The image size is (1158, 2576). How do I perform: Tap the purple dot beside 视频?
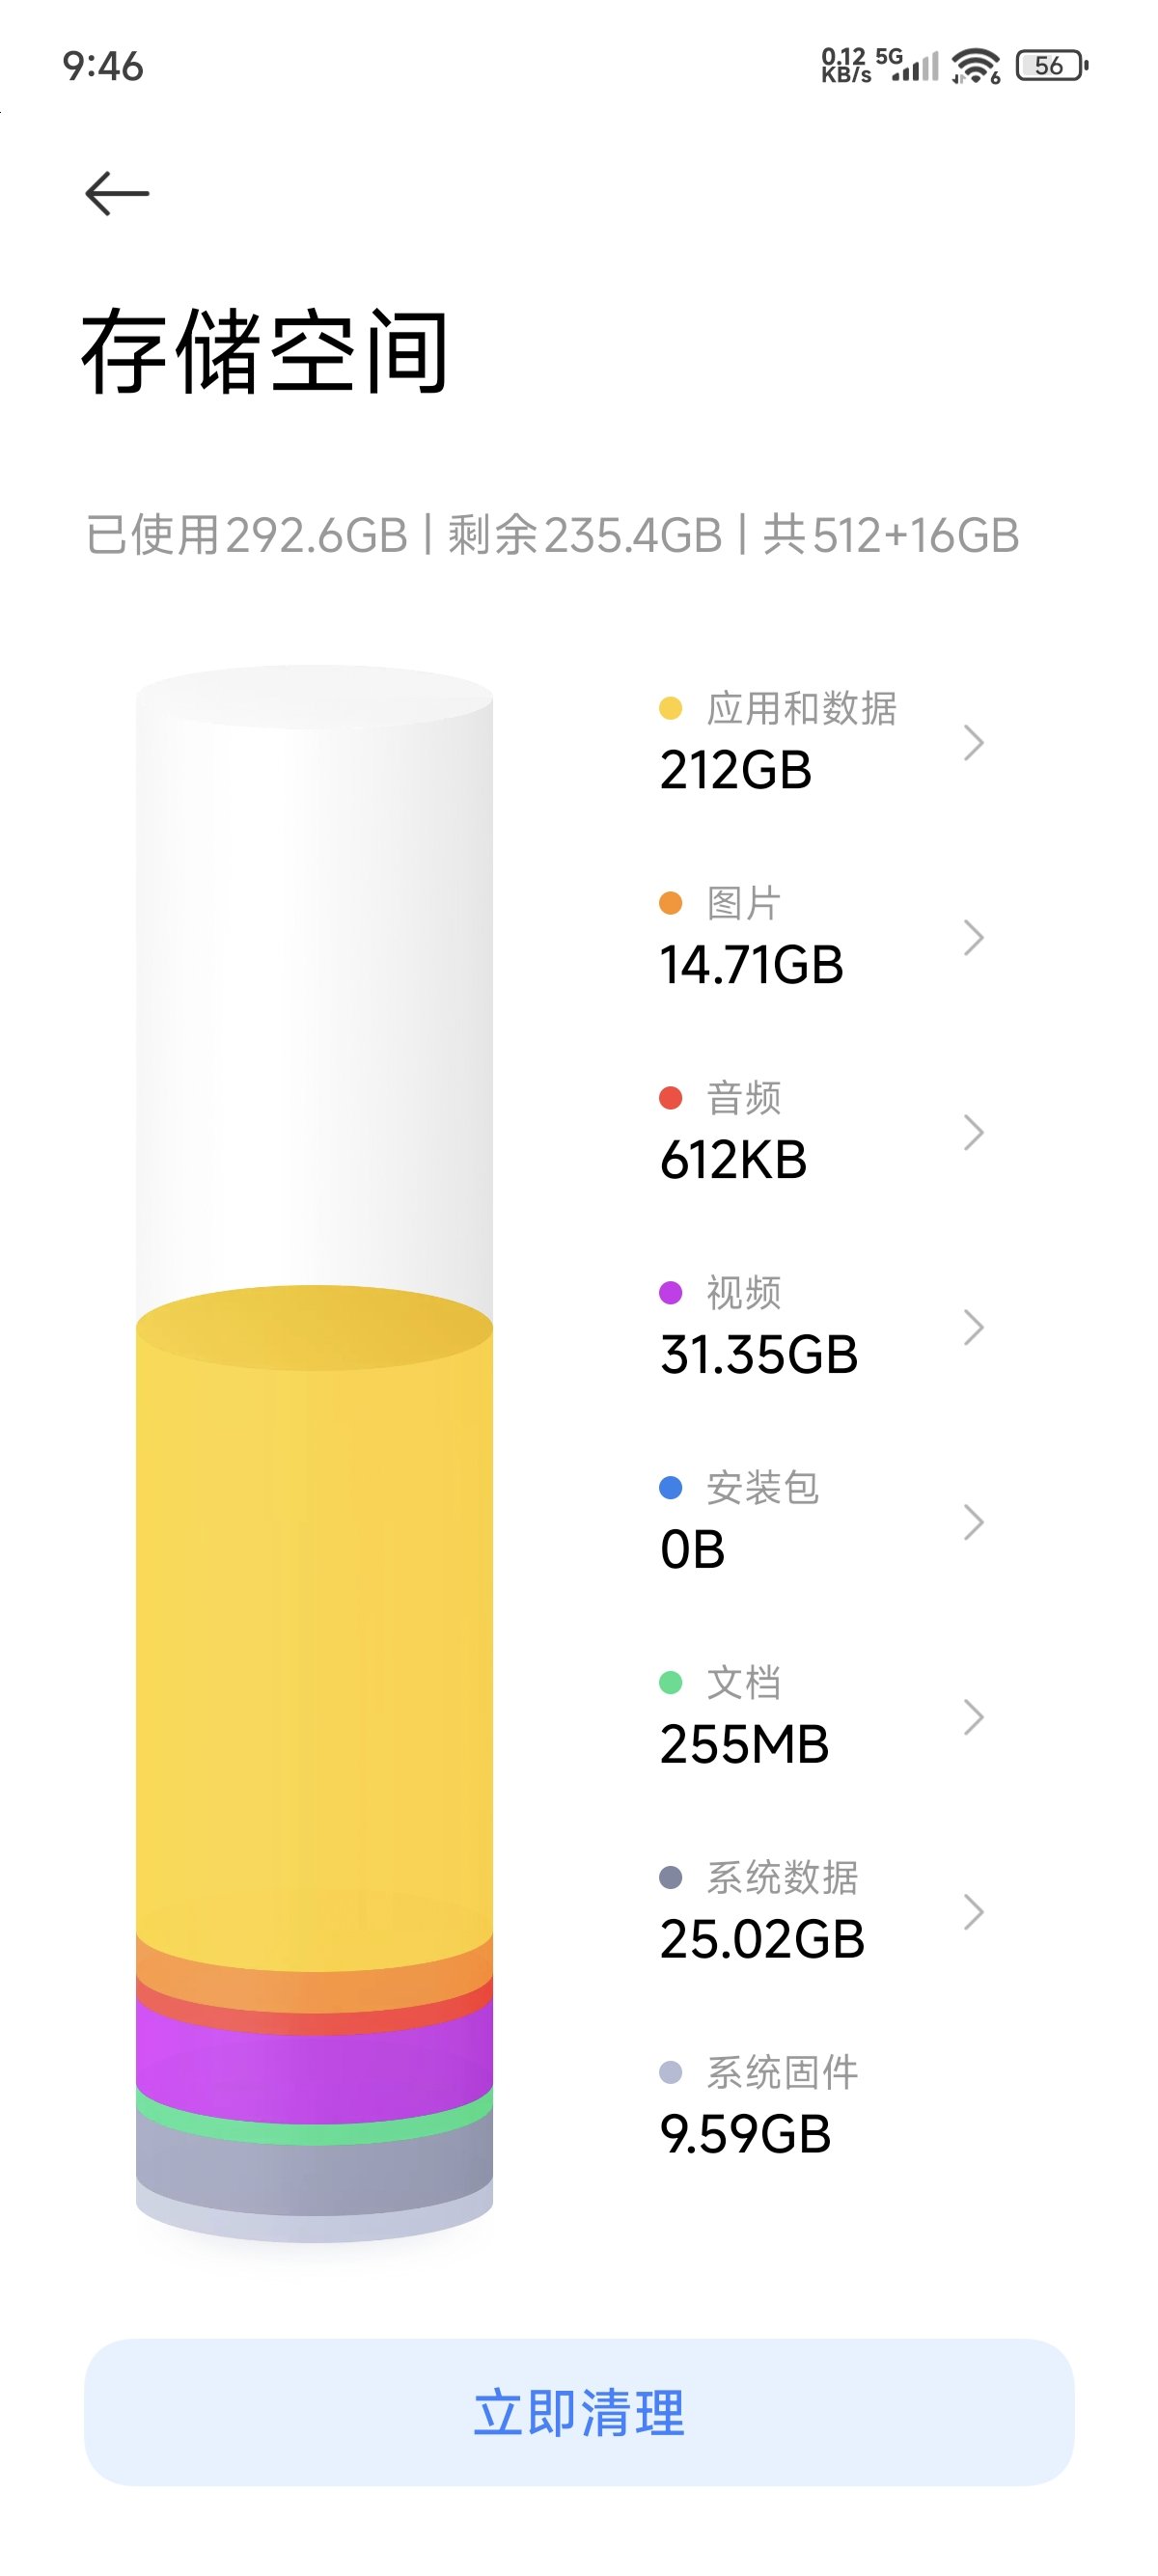(x=670, y=1293)
